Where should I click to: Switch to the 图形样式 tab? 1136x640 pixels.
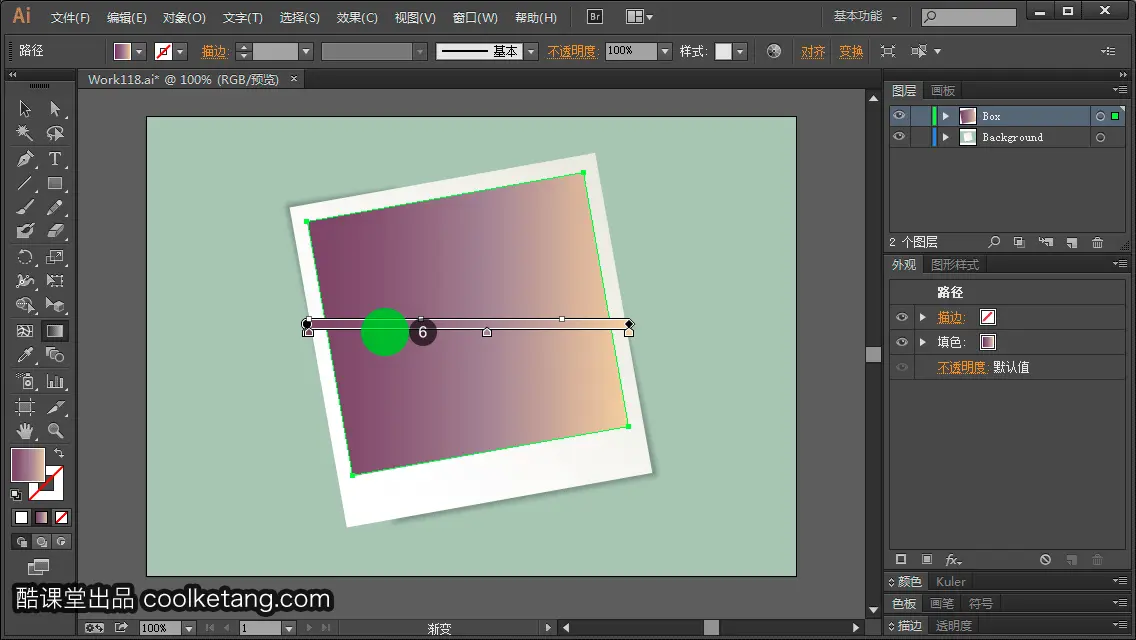pyautogui.click(x=955, y=265)
